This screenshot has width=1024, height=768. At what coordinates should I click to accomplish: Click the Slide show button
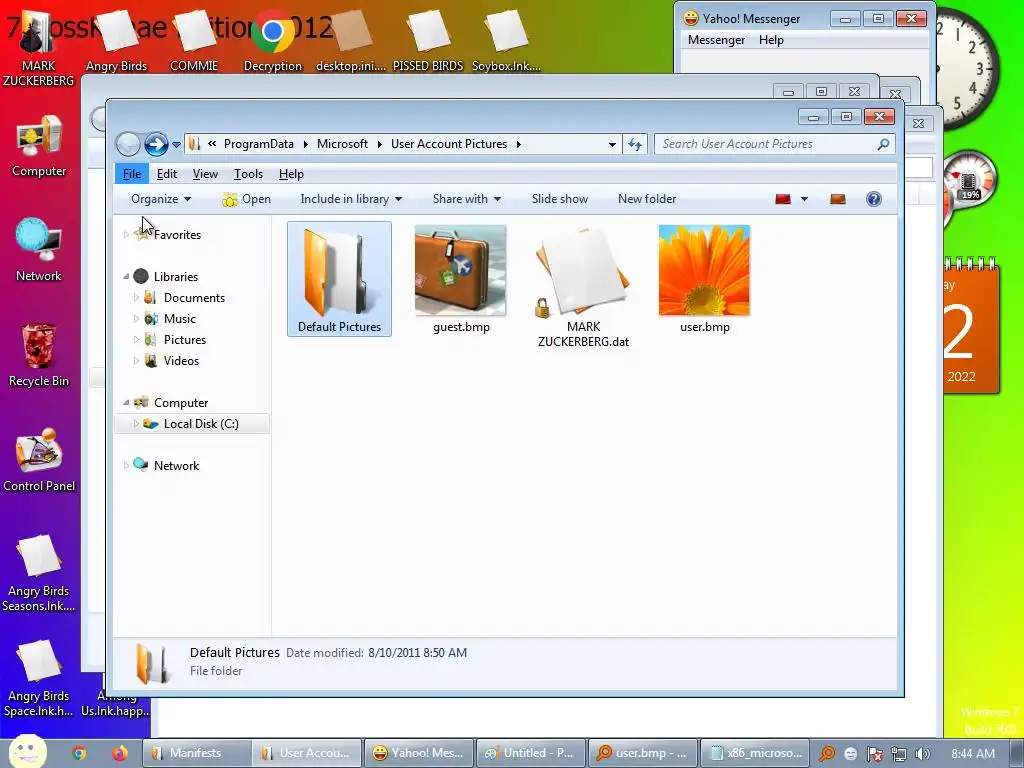pyautogui.click(x=560, y=199)
